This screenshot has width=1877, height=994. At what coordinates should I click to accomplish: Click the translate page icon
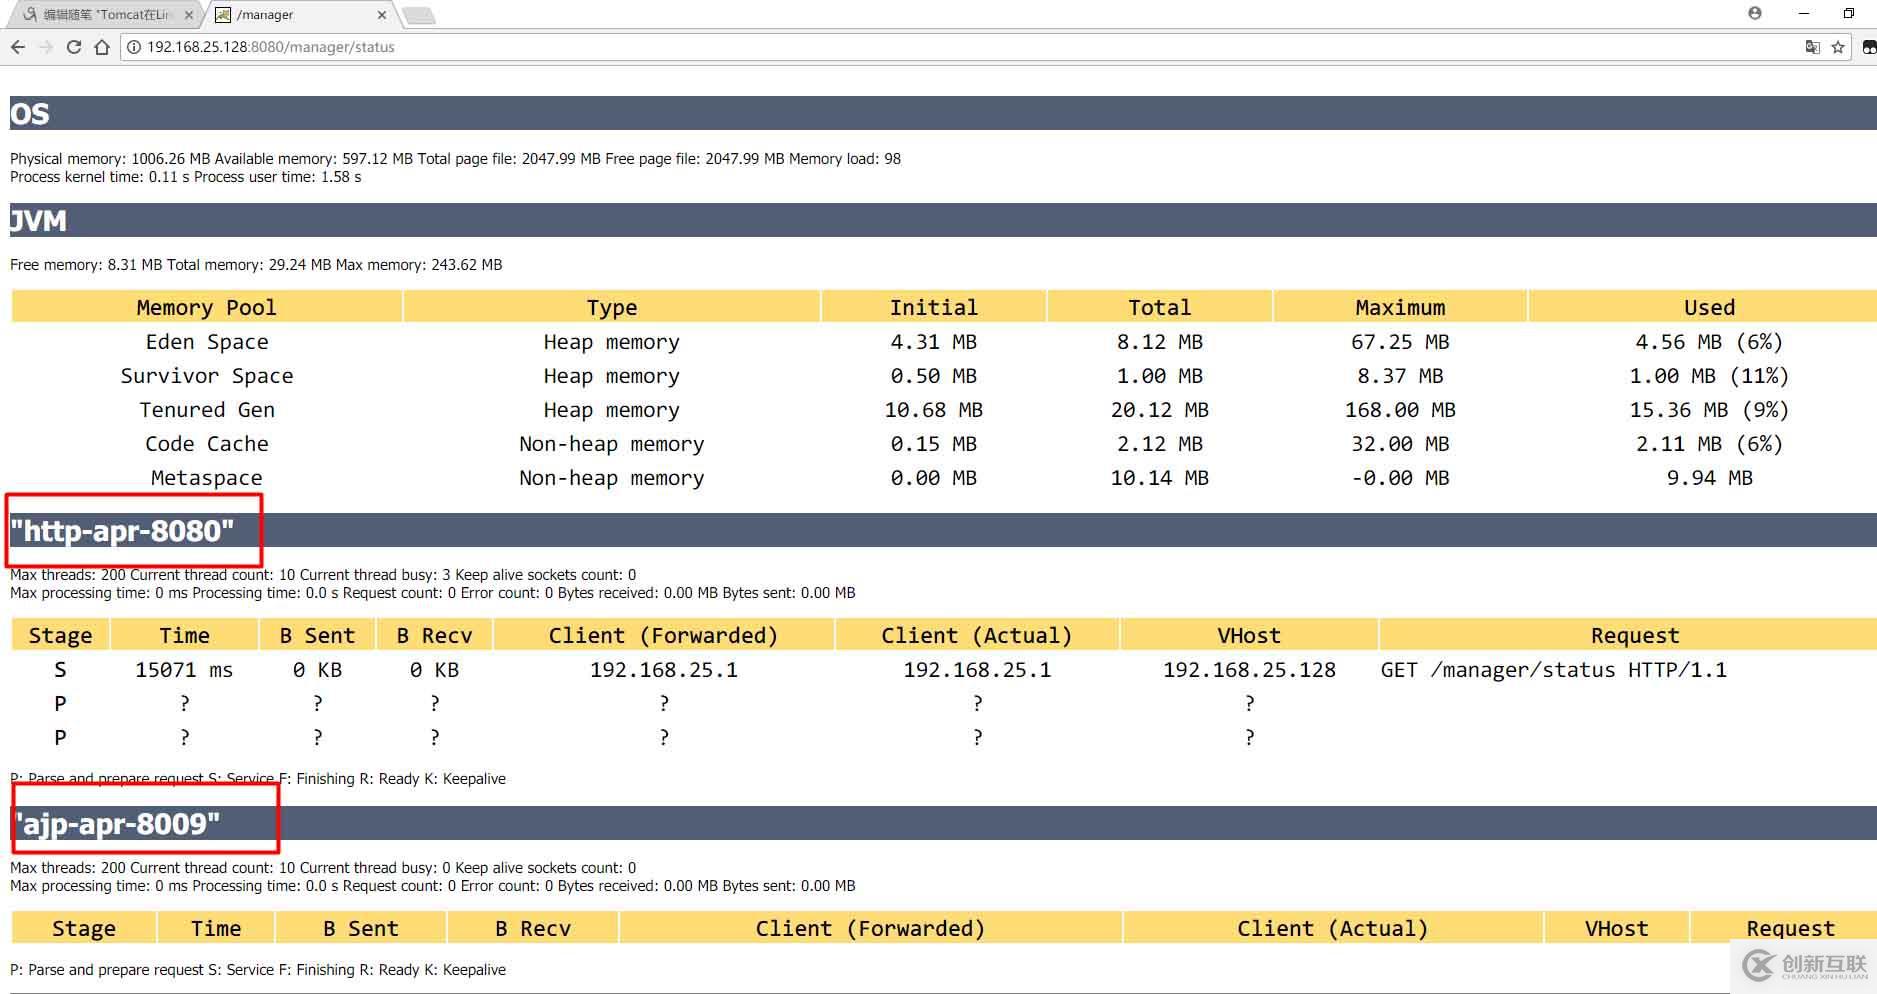point(1812,47)
